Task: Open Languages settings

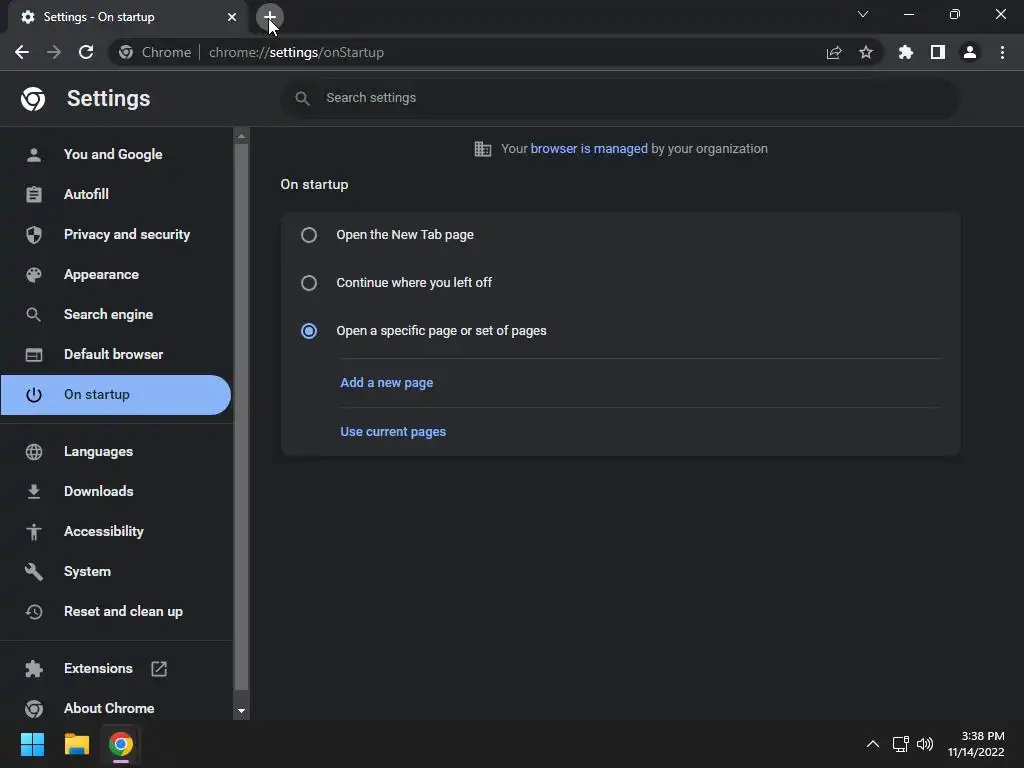Action: tap(116, 452)
